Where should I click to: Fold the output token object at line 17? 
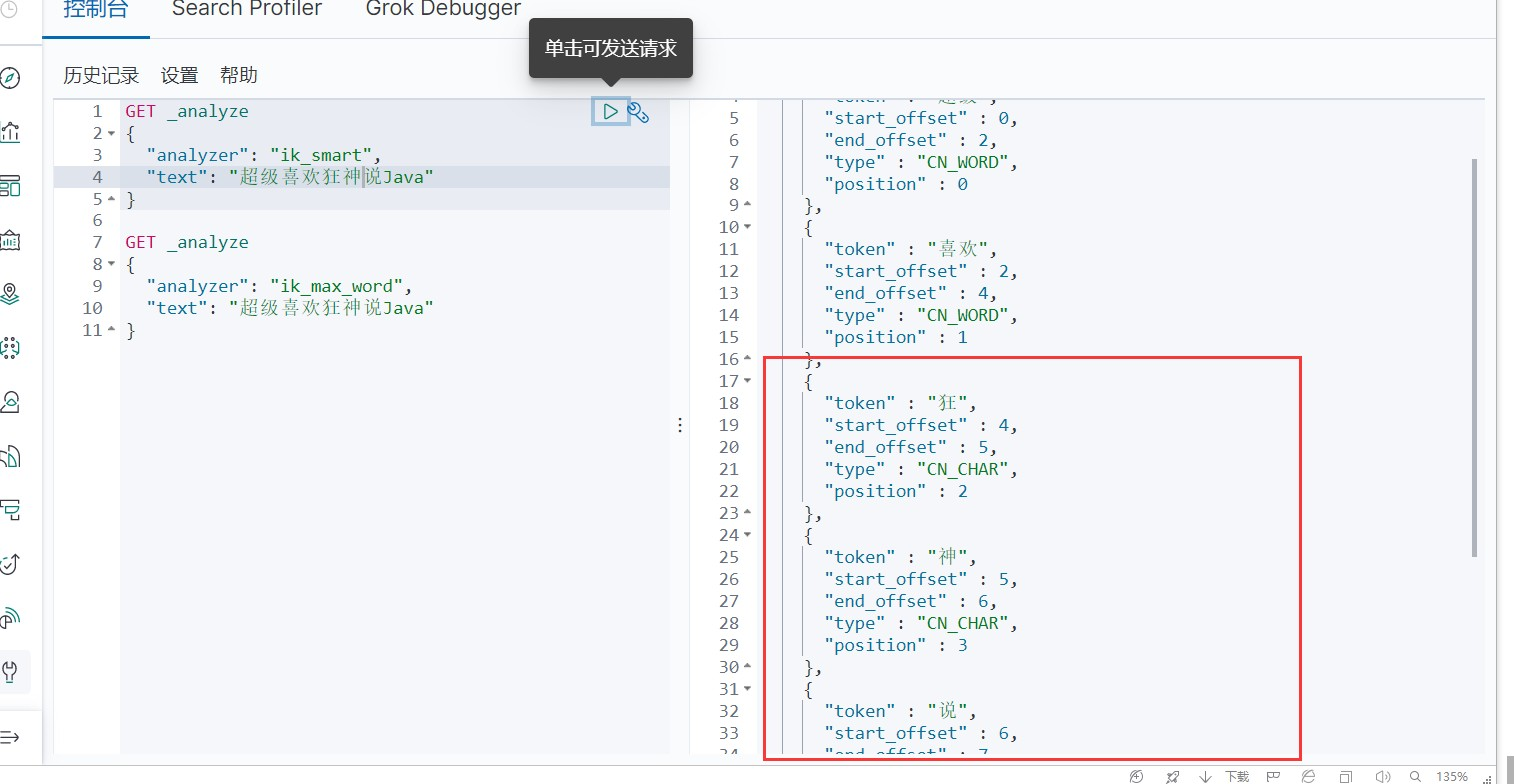[x=748, y=381]
